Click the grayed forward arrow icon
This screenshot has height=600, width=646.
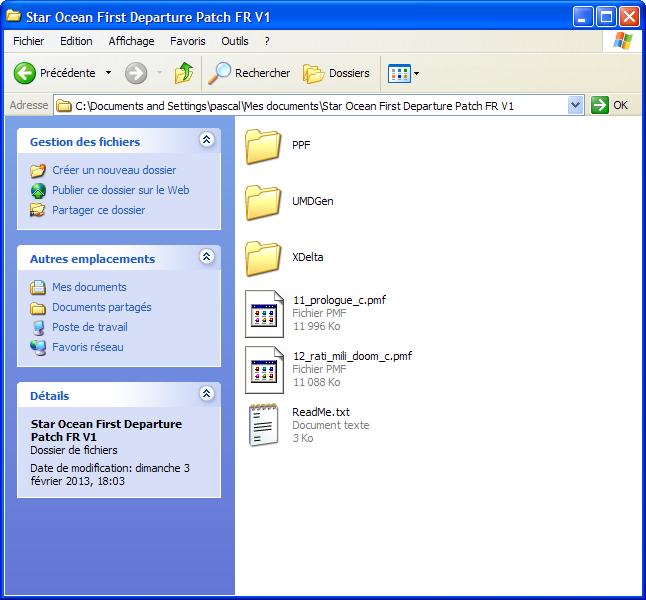tap(136, 73)
